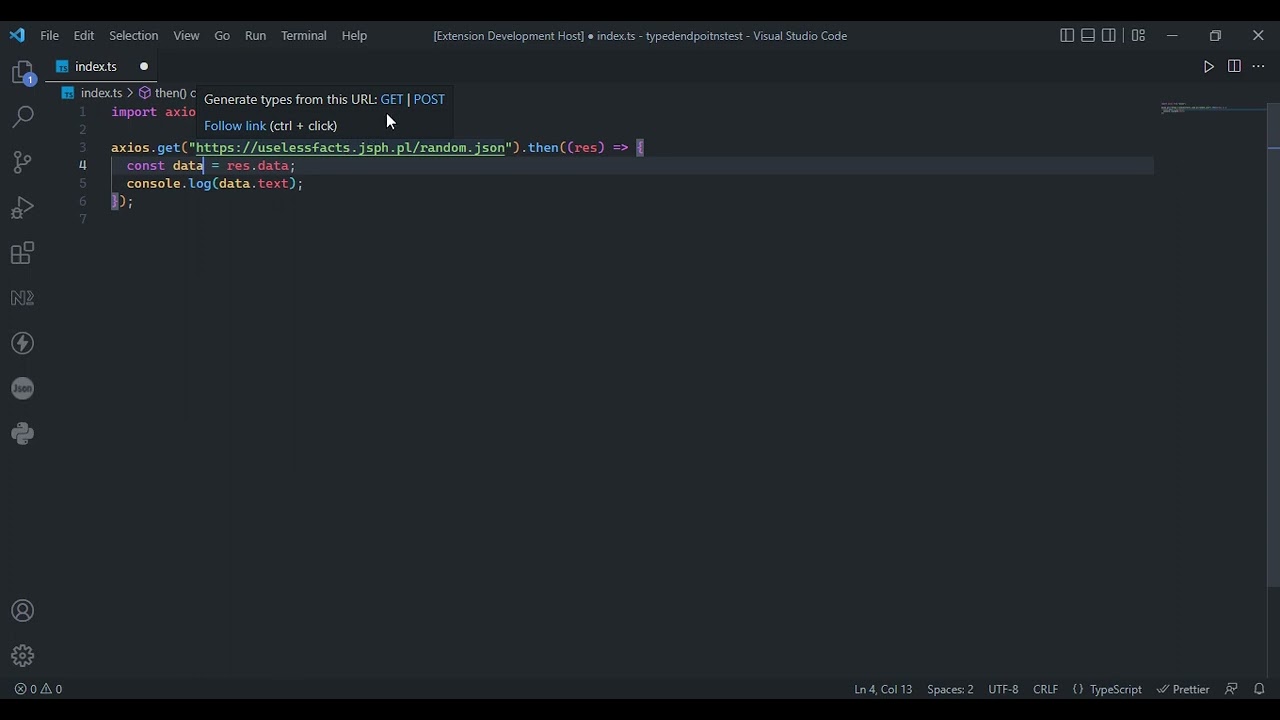Click index.ts in the breadcrumb

click(101, 93)
